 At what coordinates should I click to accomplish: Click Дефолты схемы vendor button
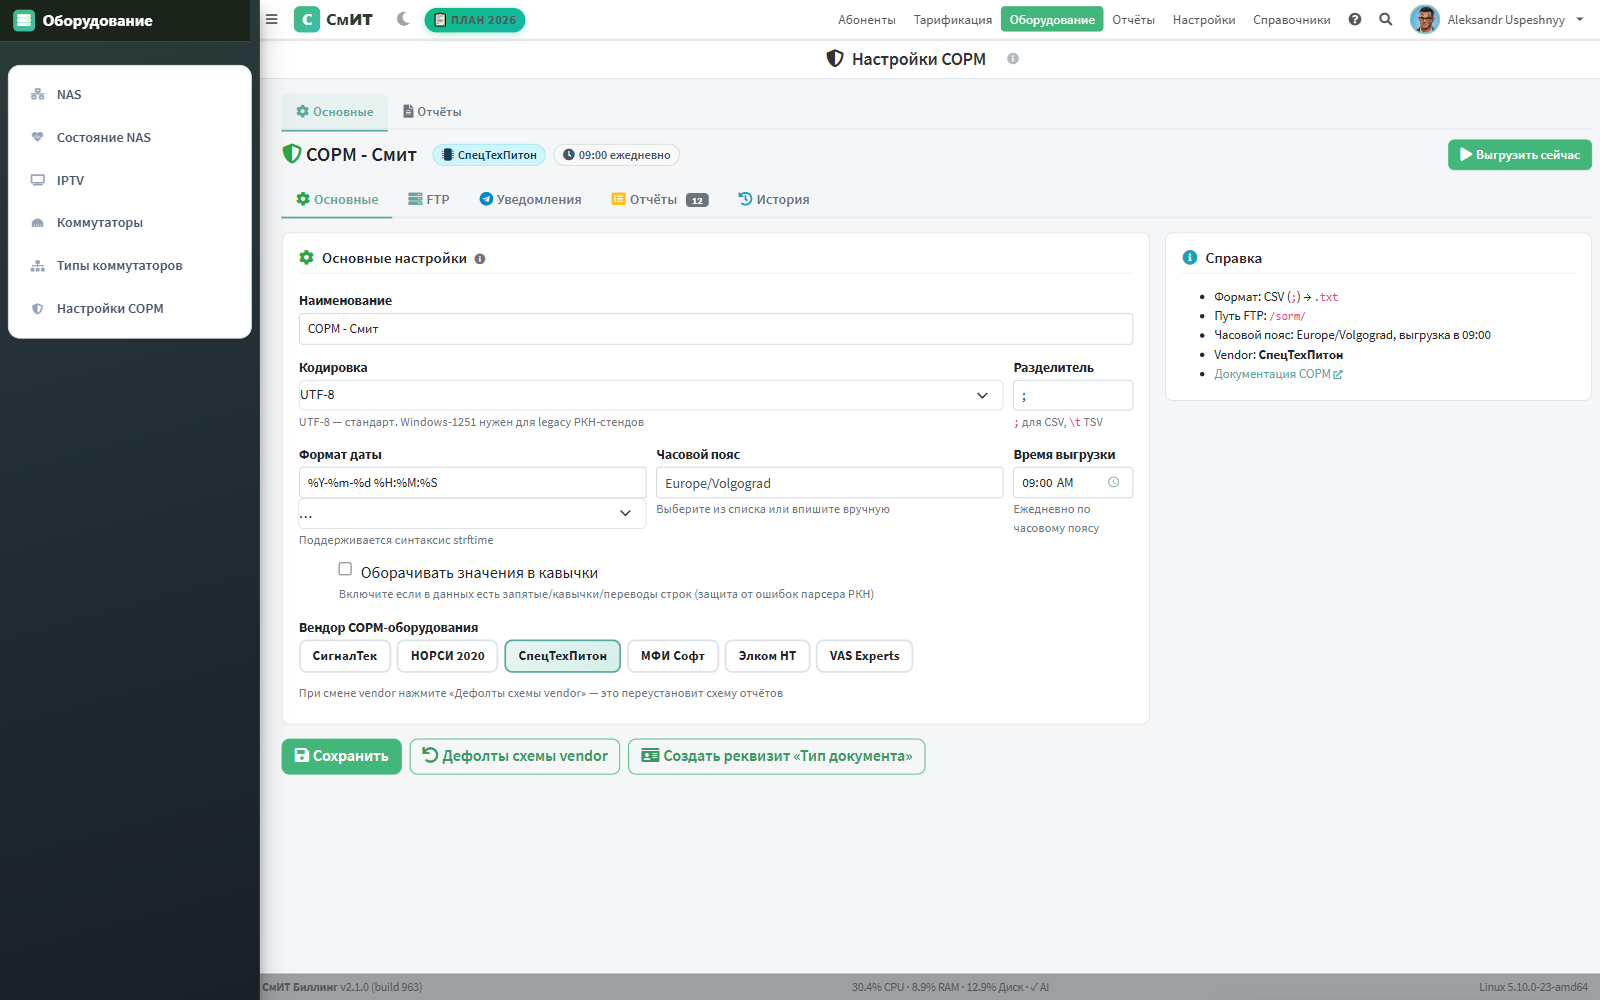(515, 756)
